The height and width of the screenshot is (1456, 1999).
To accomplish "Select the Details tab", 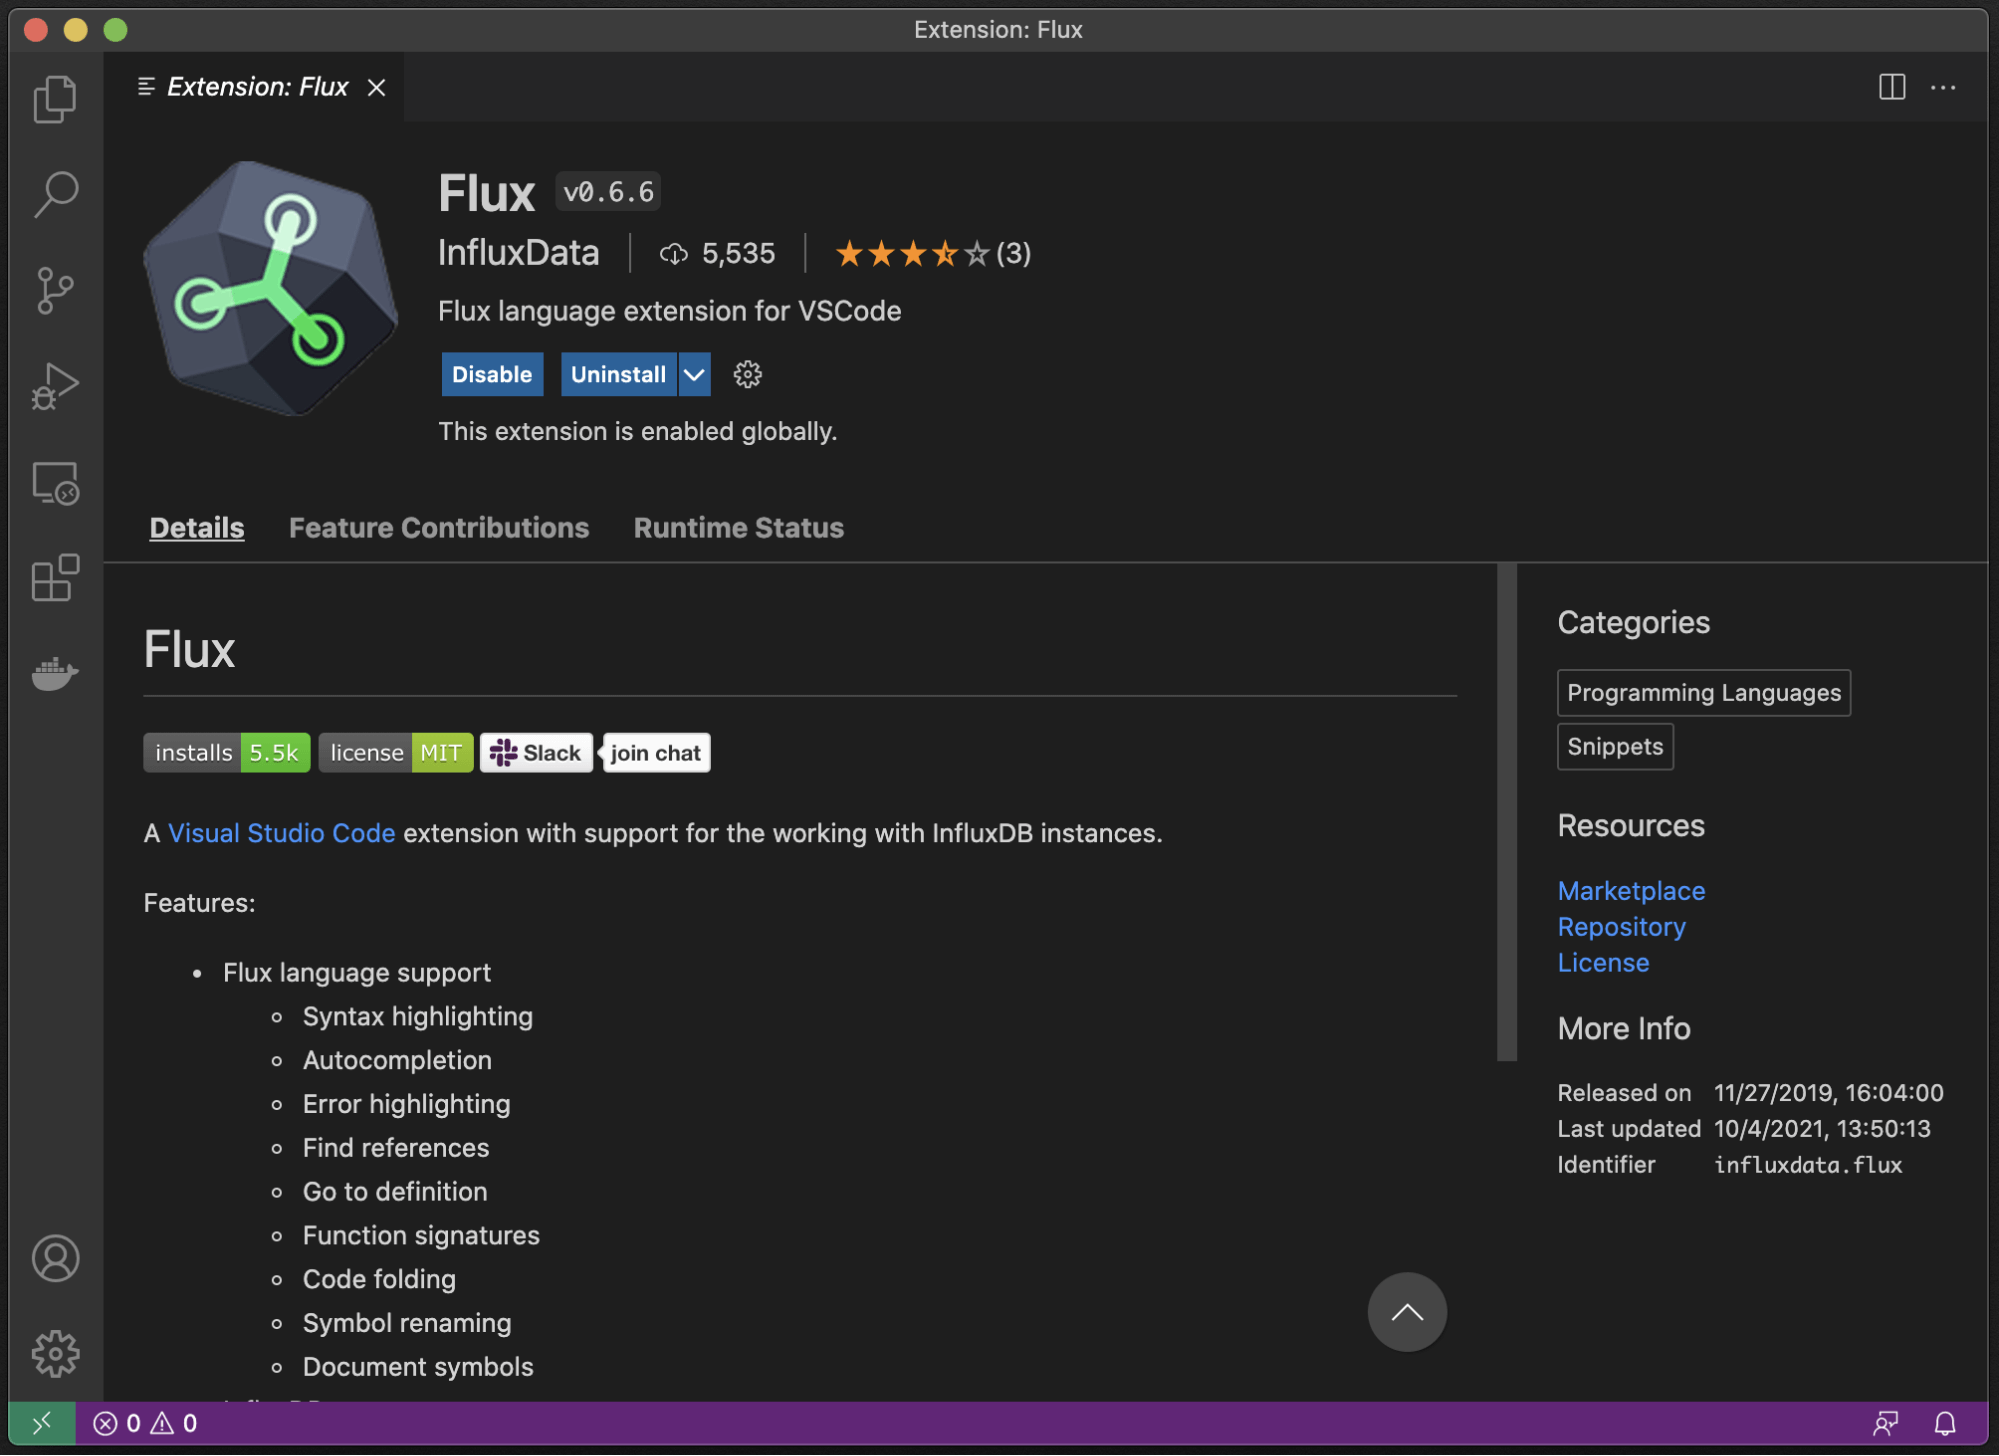I will [197, 528].
